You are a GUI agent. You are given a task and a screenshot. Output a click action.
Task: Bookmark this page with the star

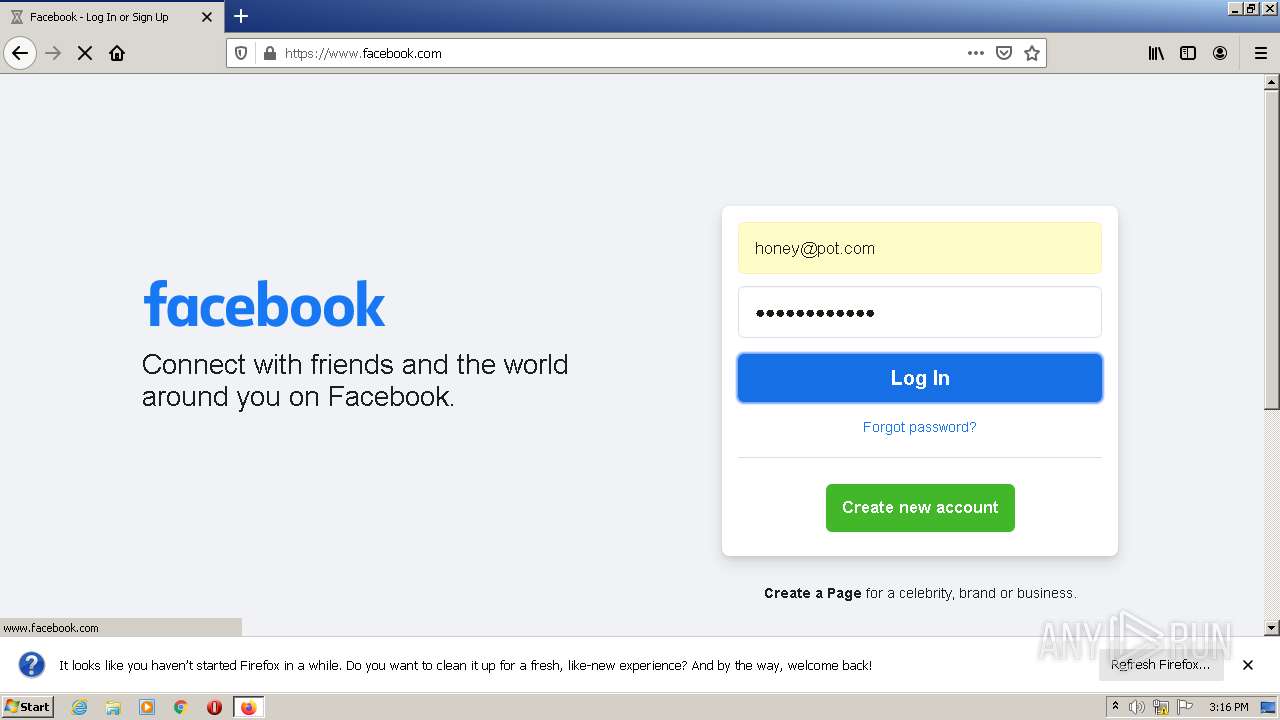[1032, 53]
